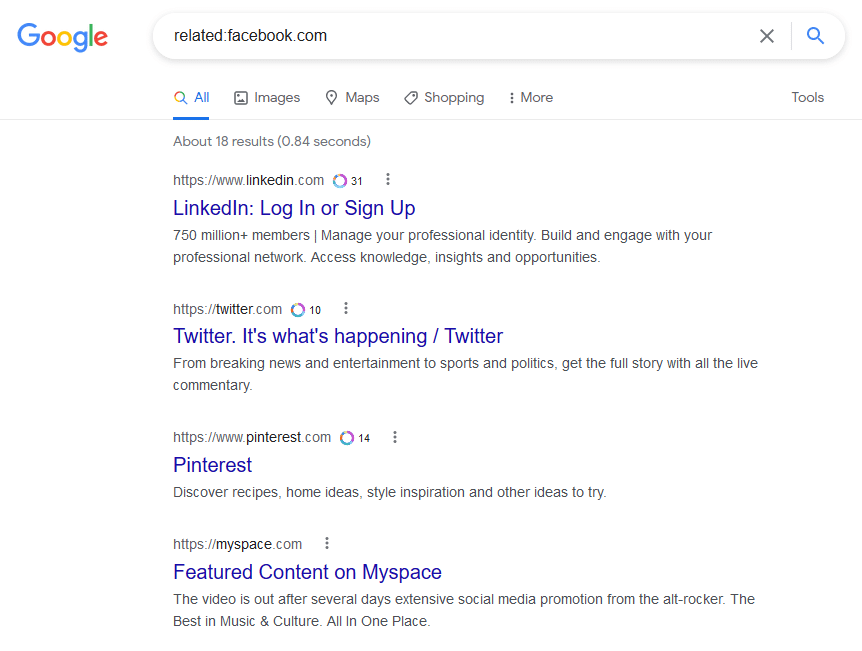This screenshot has width=862, height=651.
Task: Open the three-dot menu beside pinterest.com
Action: coord(395,437)
